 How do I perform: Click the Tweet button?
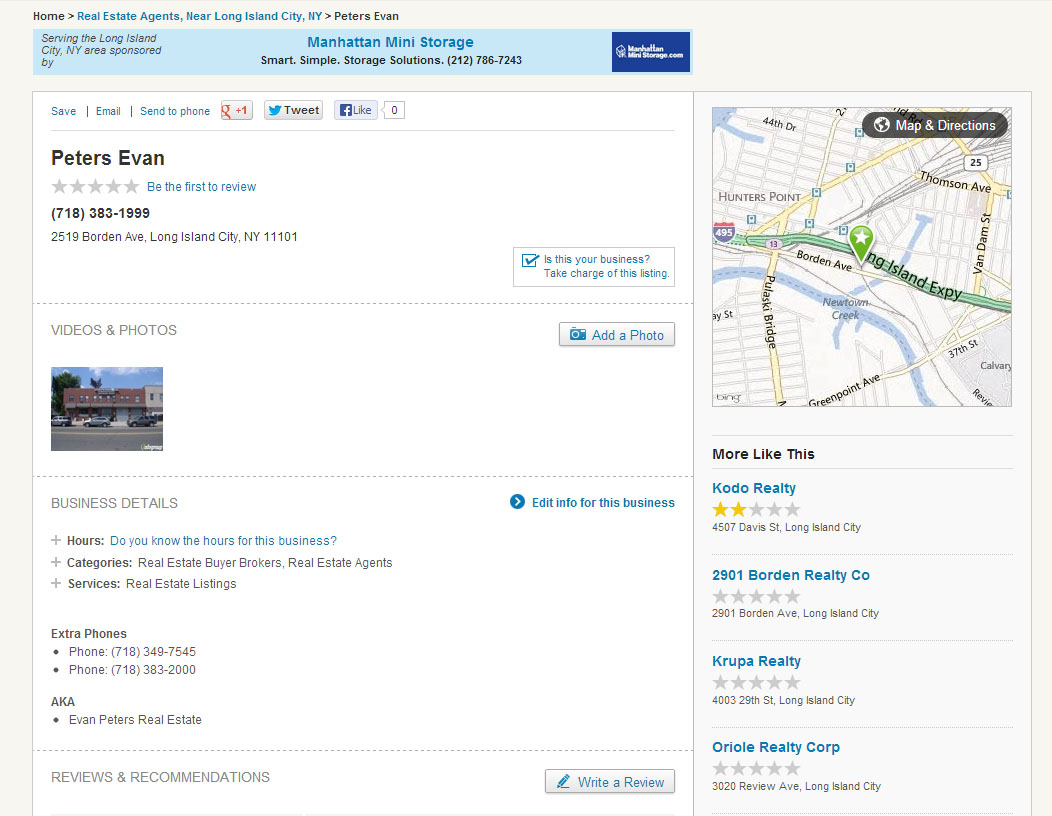tap(293, 111)
